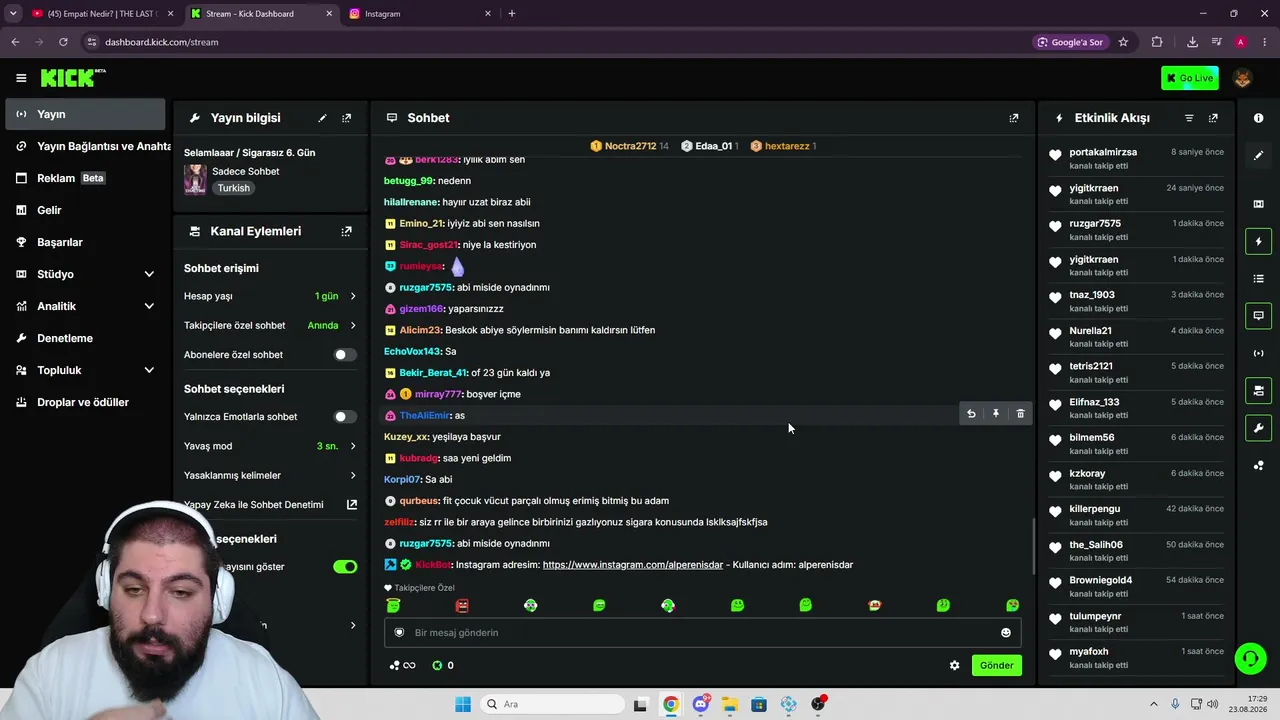Click the taskbar search box
Viewport: 1280px width, 720px height.
click(x=550, y=704)
